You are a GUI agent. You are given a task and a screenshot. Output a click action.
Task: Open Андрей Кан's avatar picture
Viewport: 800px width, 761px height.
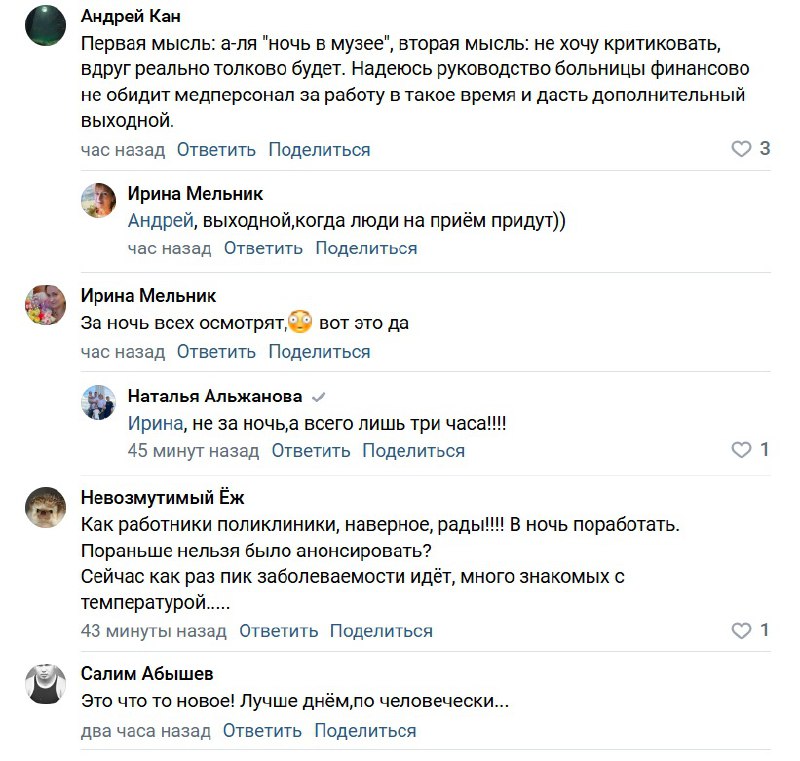click(44, 24)
